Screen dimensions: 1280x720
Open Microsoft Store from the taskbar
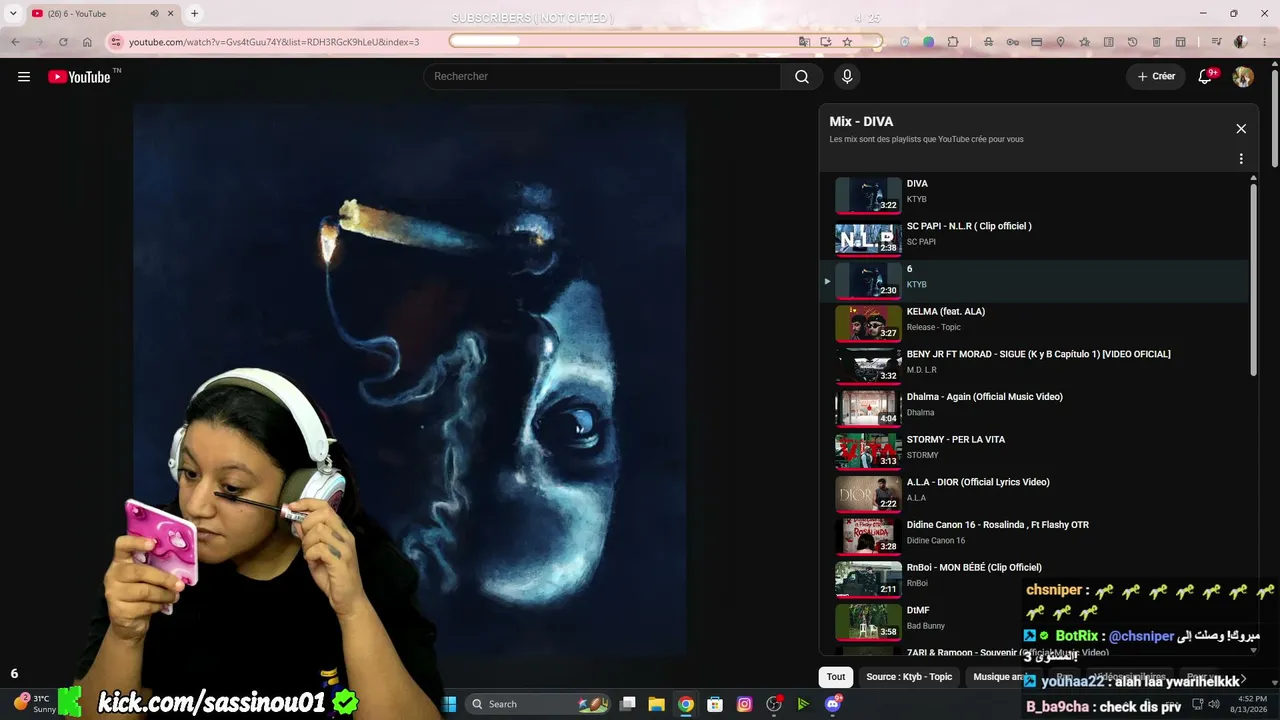coord(715,704)
